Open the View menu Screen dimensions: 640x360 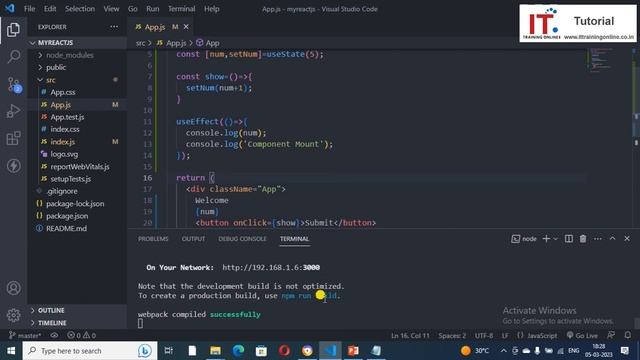click(x=111, y=9)
